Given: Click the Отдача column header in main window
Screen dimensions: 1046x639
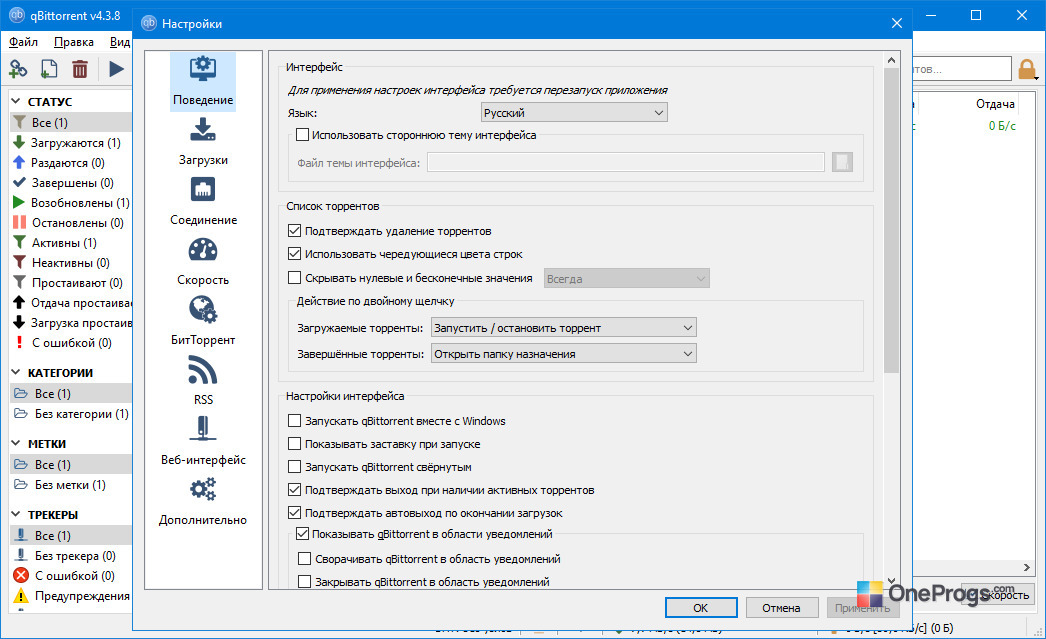Looking at the screenshot, I should tap(995, 103).
